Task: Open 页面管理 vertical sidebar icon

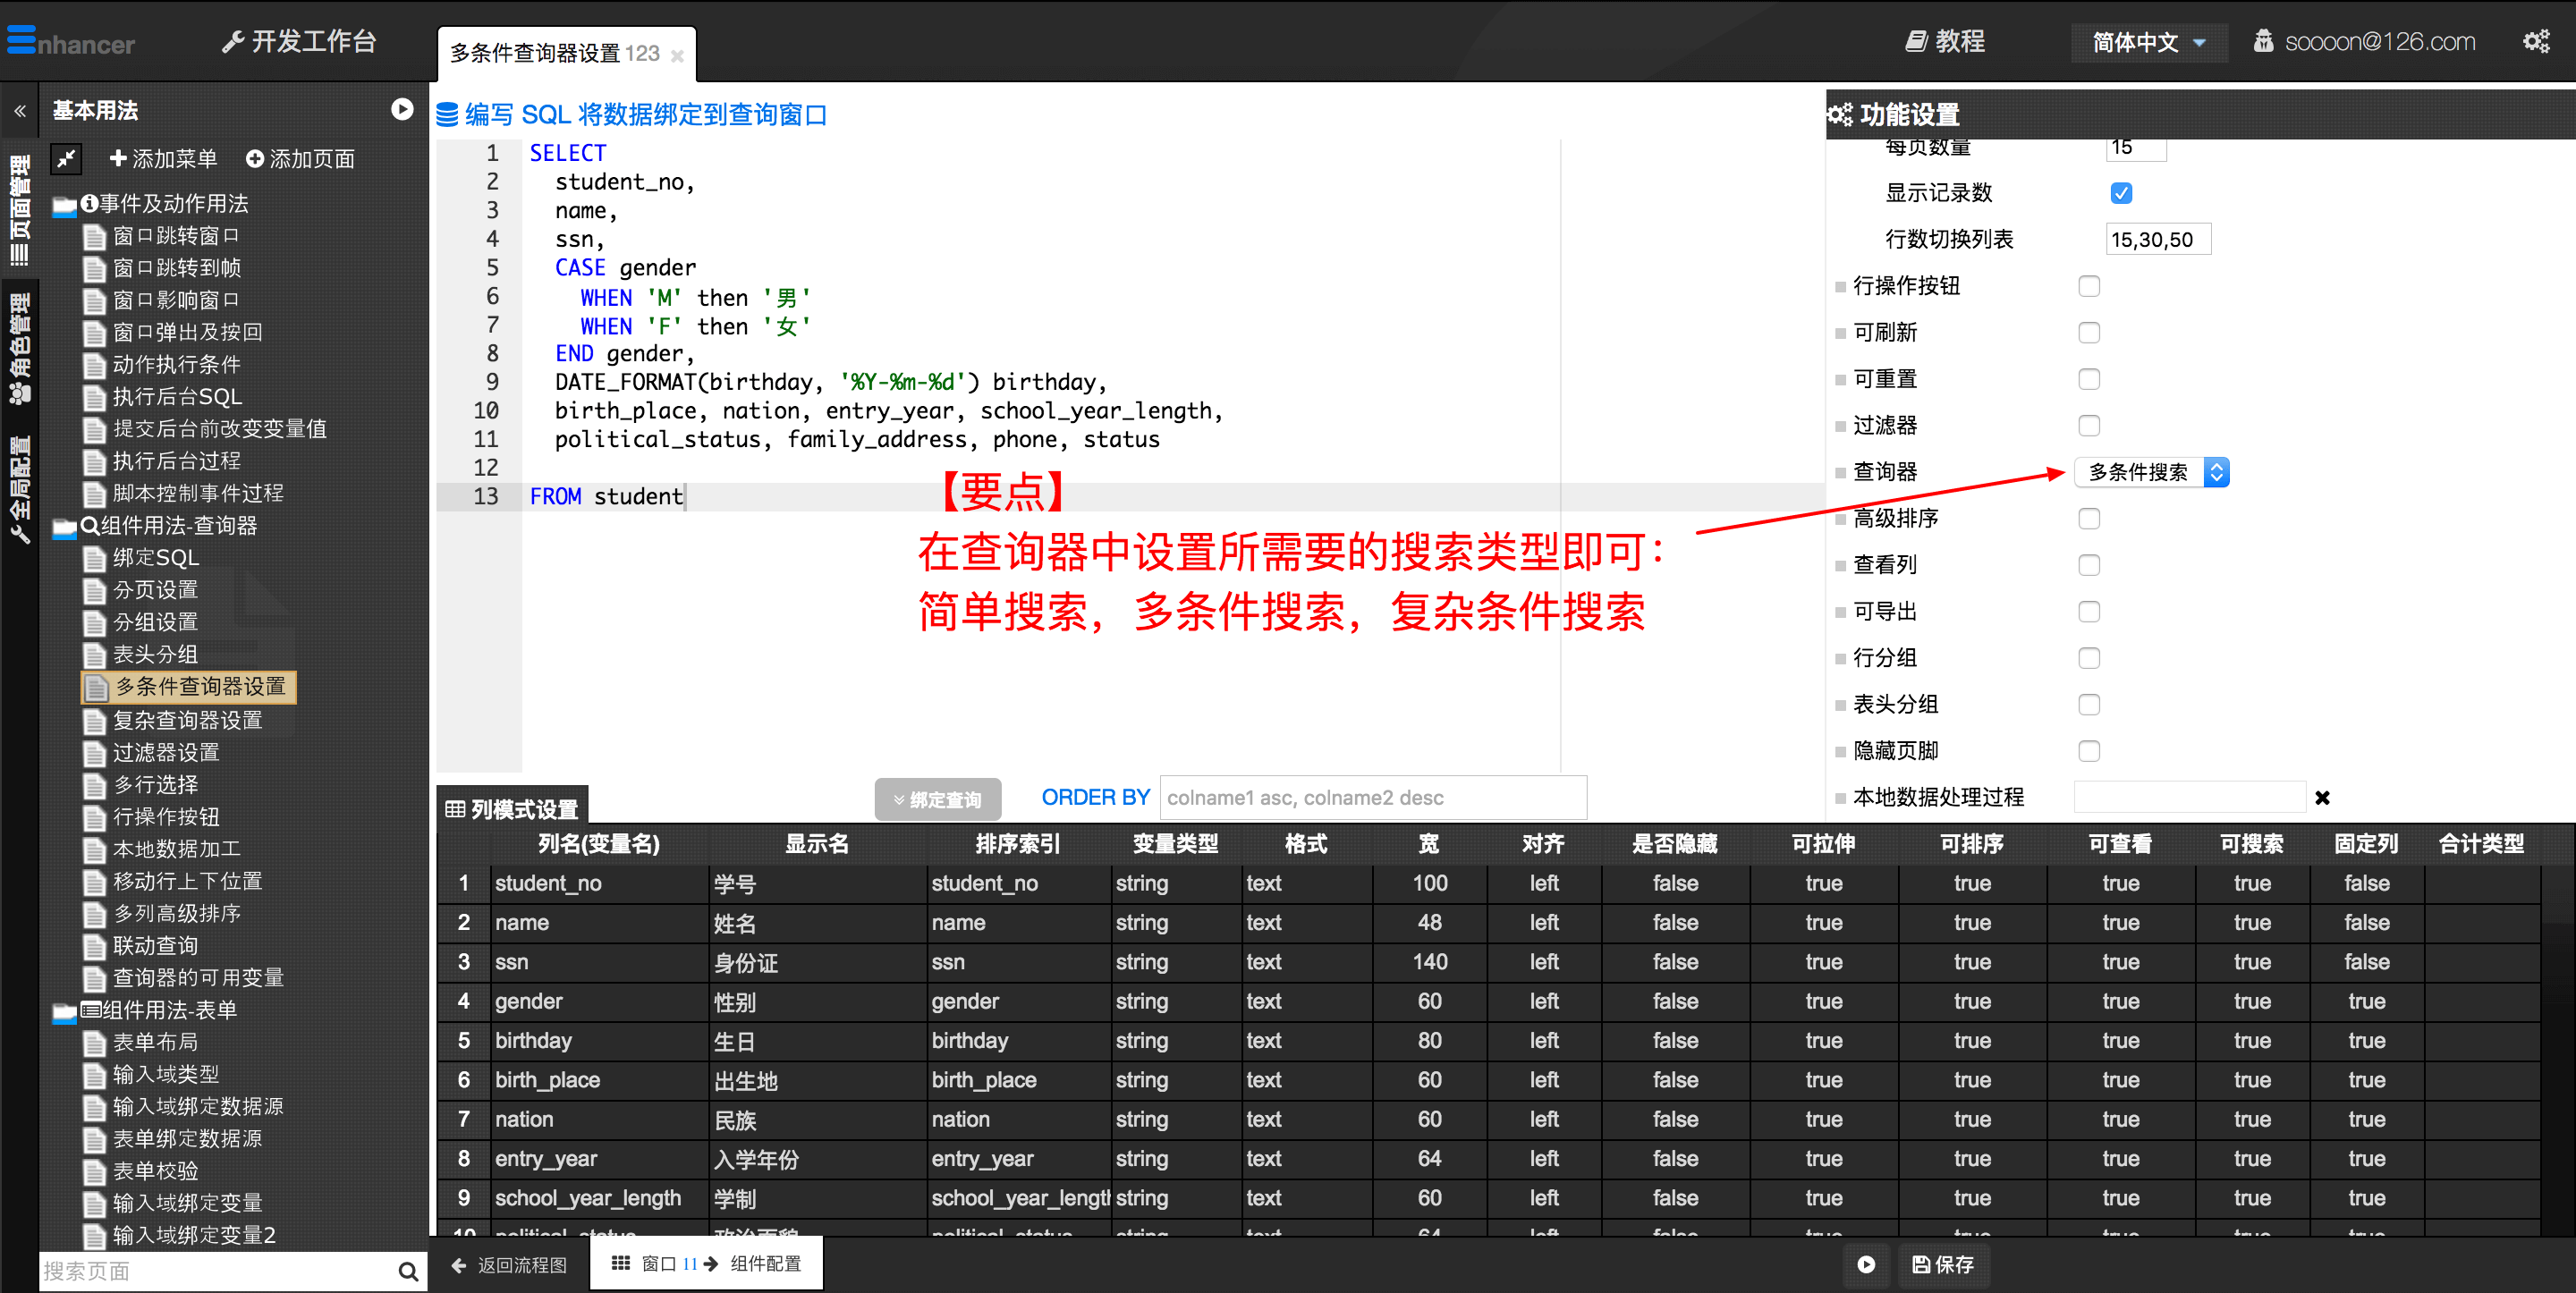Action: pyautogui.click(x=20, y=210)
